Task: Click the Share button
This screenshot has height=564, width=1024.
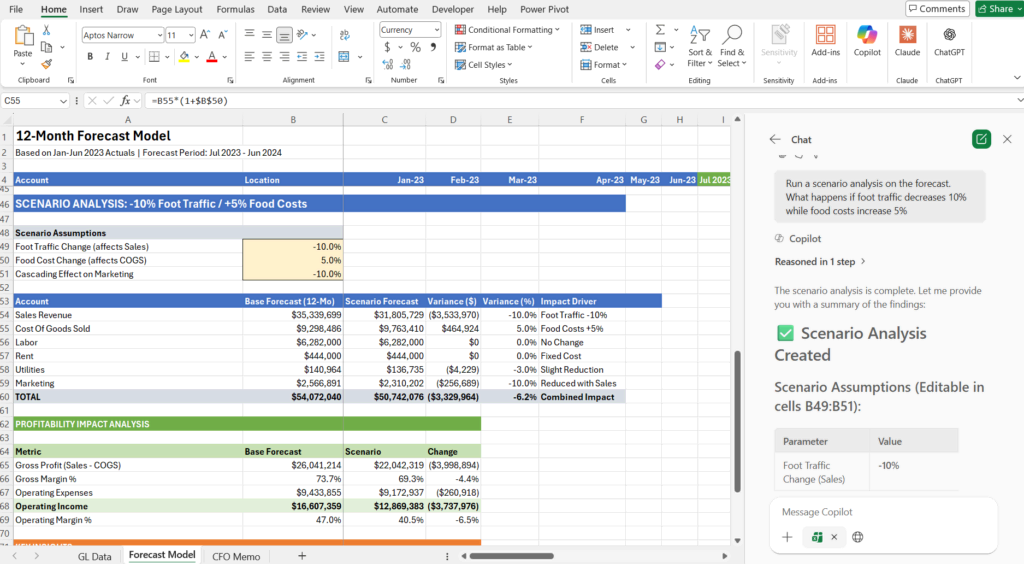Action: point(999,8)
